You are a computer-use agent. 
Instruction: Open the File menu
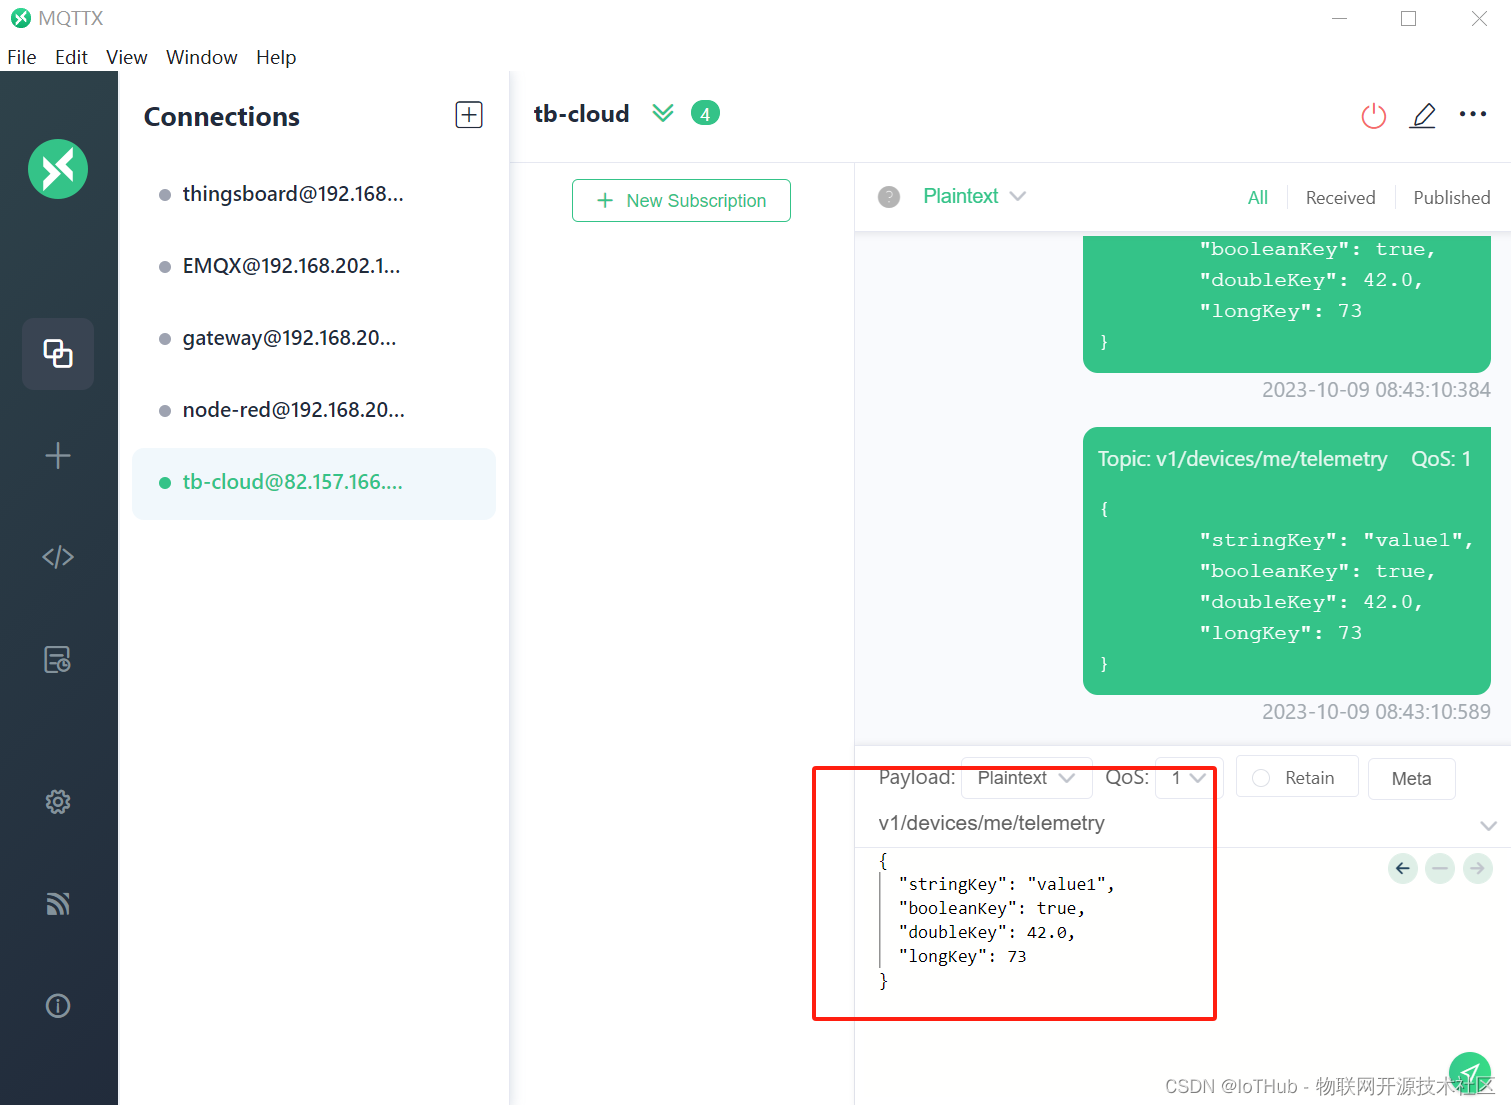[21, 57]
